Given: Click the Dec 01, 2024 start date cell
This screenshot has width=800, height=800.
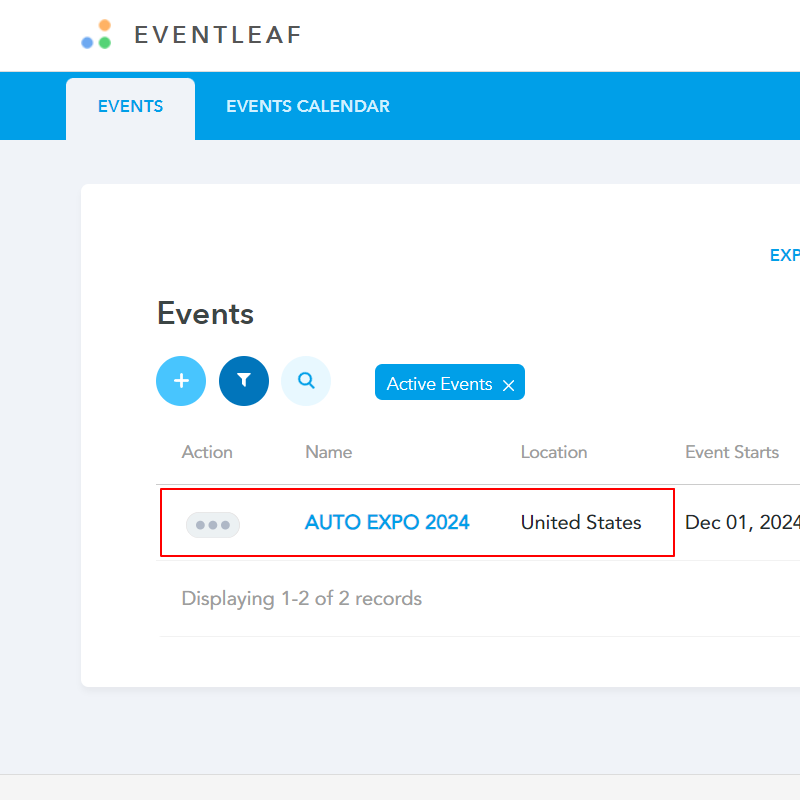Looking at the screenshot, I should 741,522.
